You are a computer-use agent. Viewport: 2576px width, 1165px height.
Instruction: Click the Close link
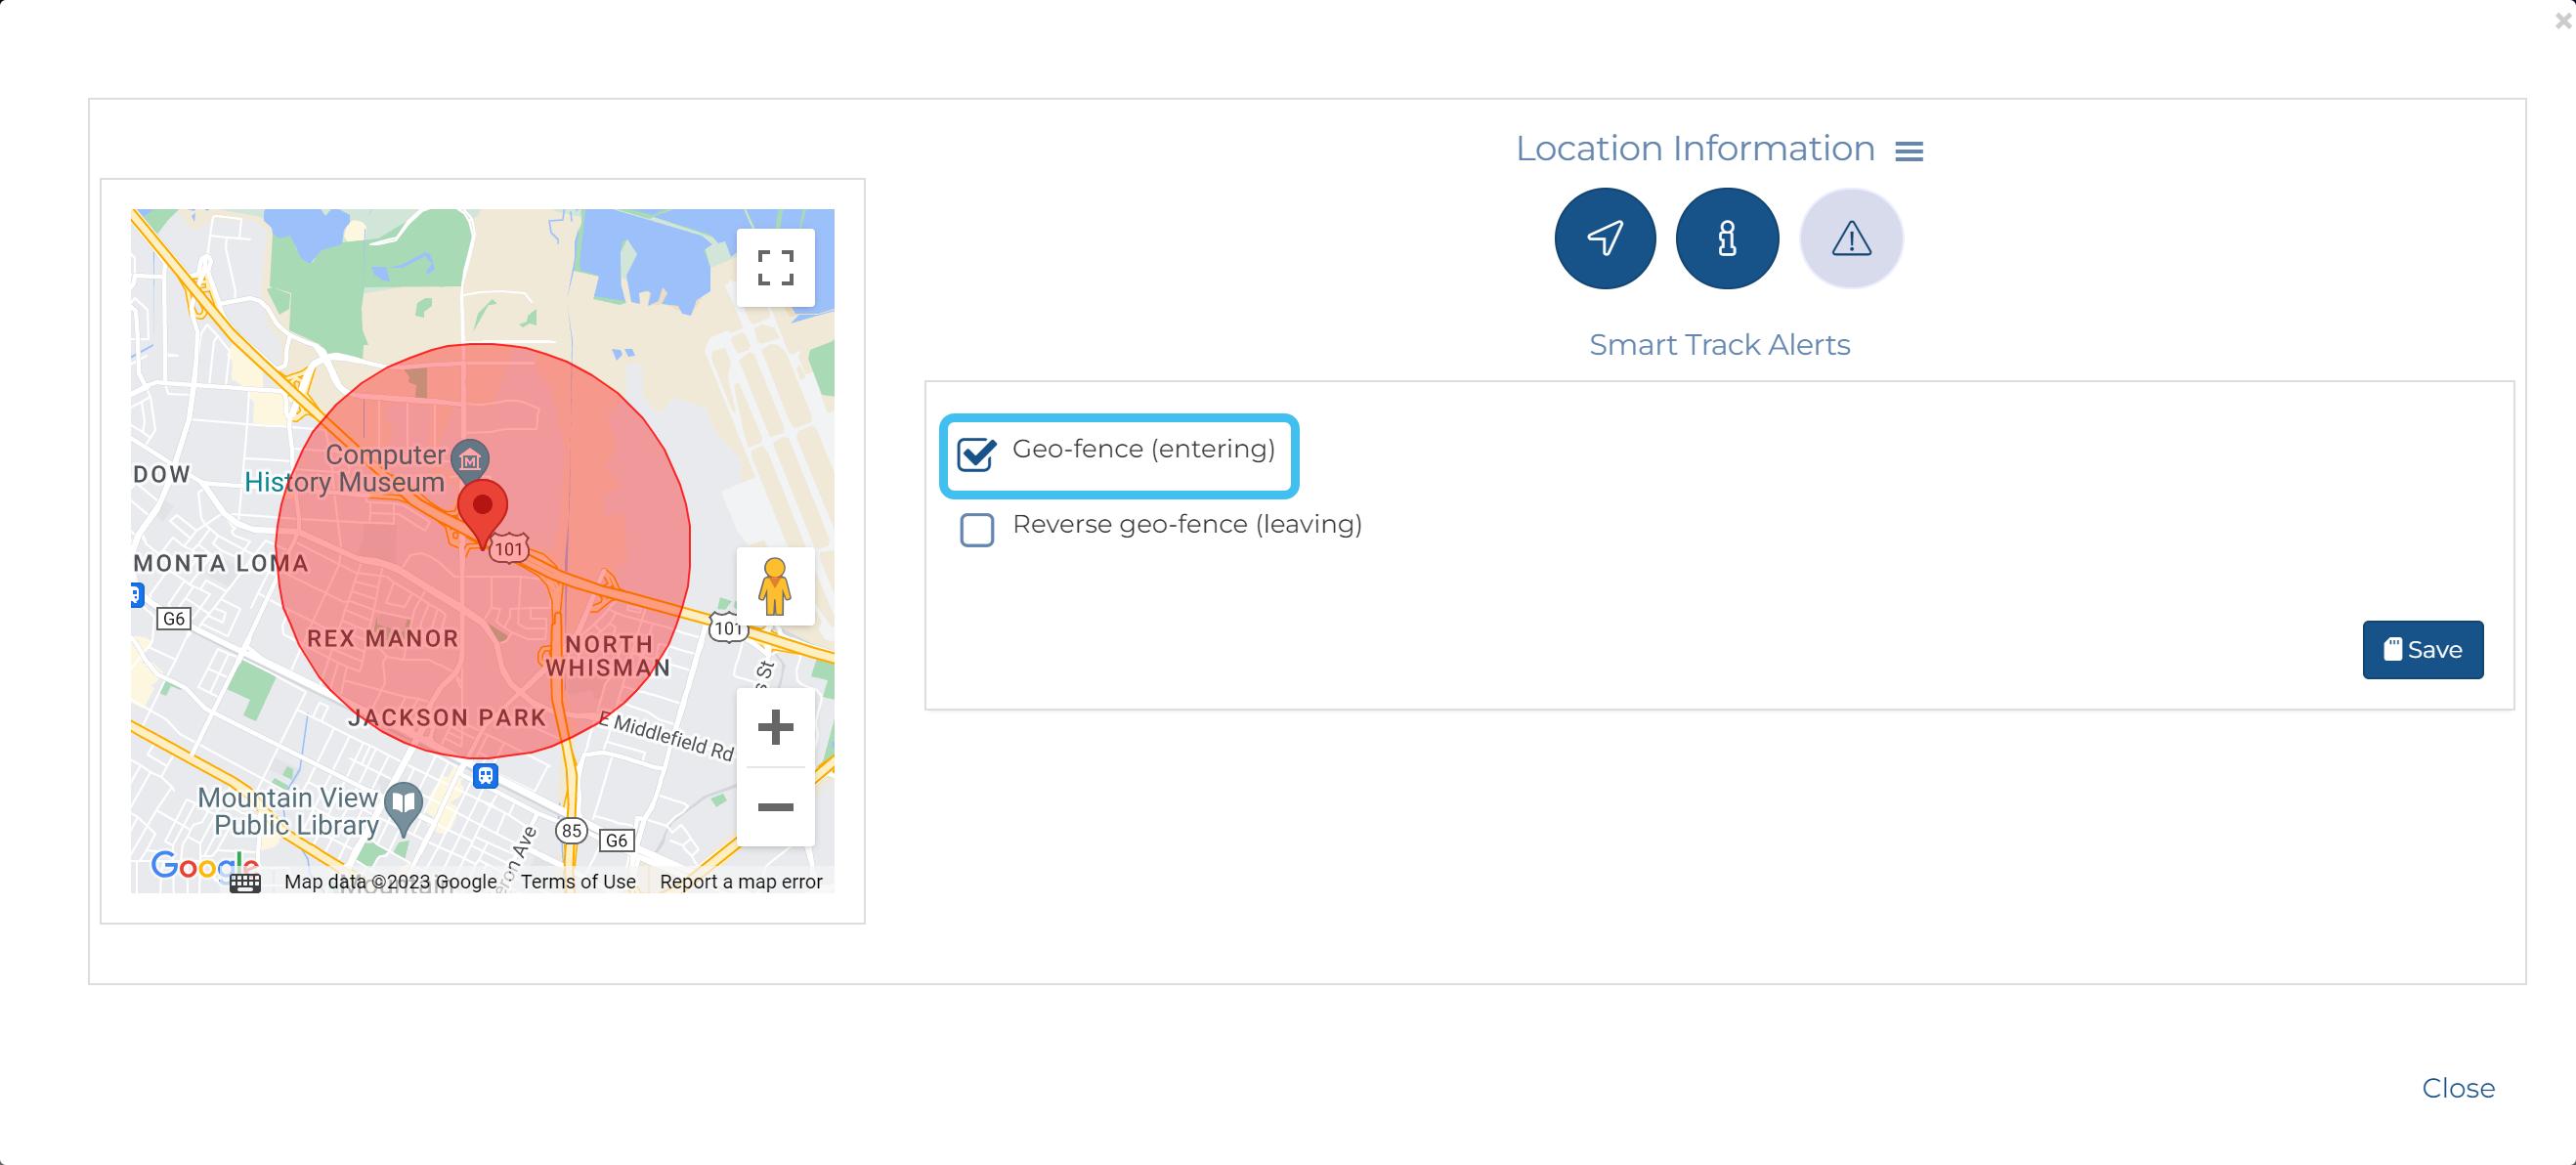click(2457, 1088)
